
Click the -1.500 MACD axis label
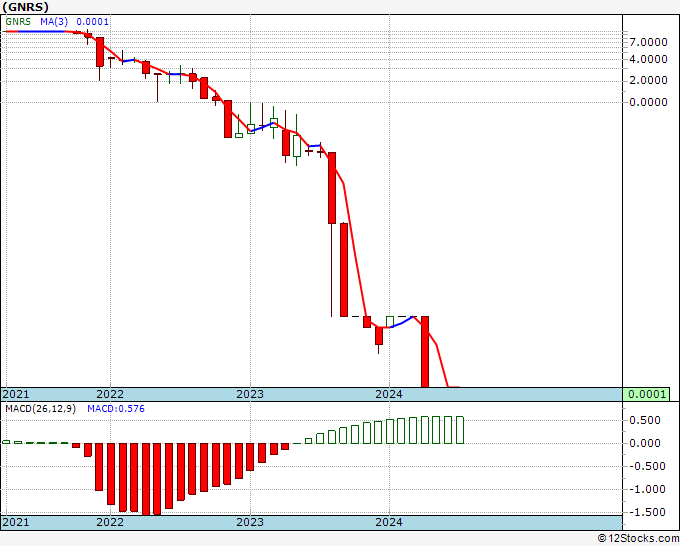[645, 512]
